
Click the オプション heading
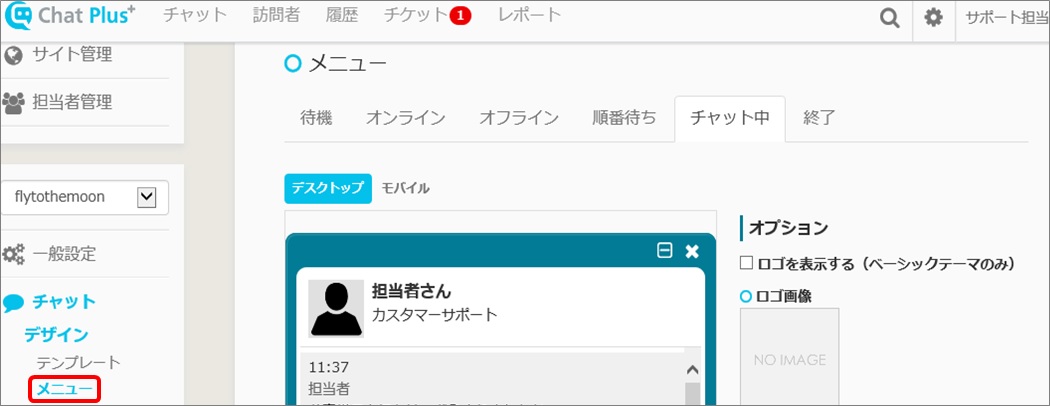pos(788,228)
